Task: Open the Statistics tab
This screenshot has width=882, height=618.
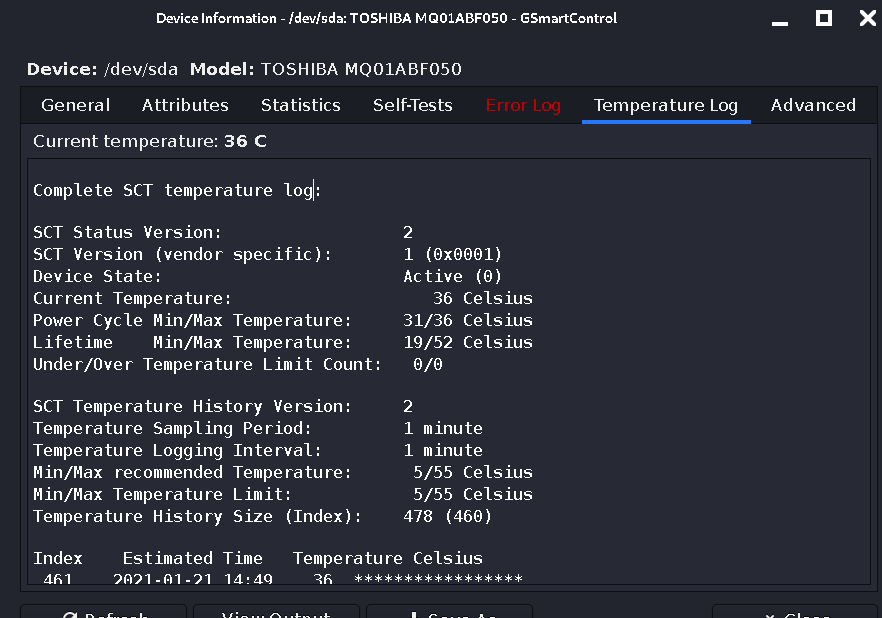Action: (x=301, y=105)
